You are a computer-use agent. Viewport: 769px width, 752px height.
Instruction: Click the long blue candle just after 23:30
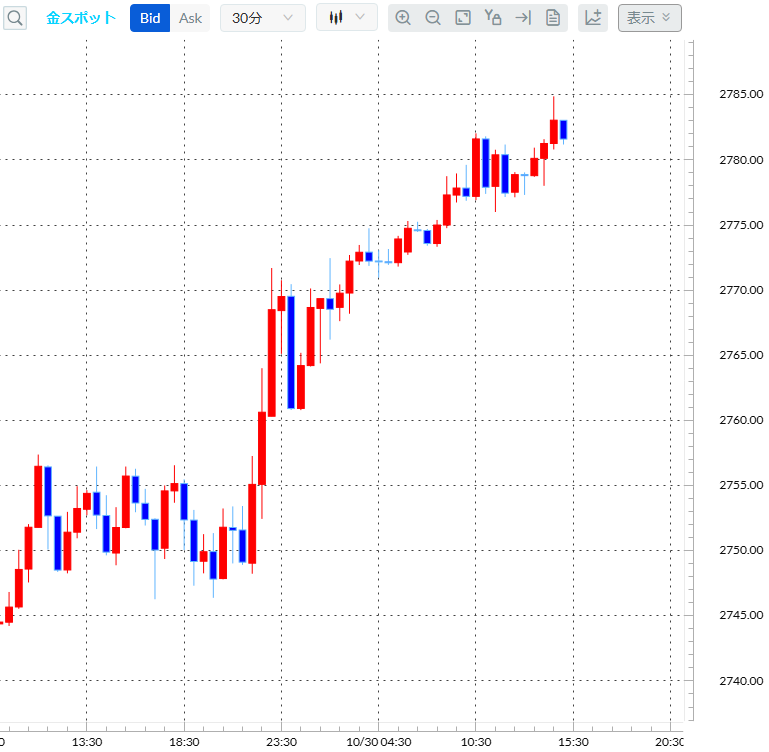coord(291,352)
